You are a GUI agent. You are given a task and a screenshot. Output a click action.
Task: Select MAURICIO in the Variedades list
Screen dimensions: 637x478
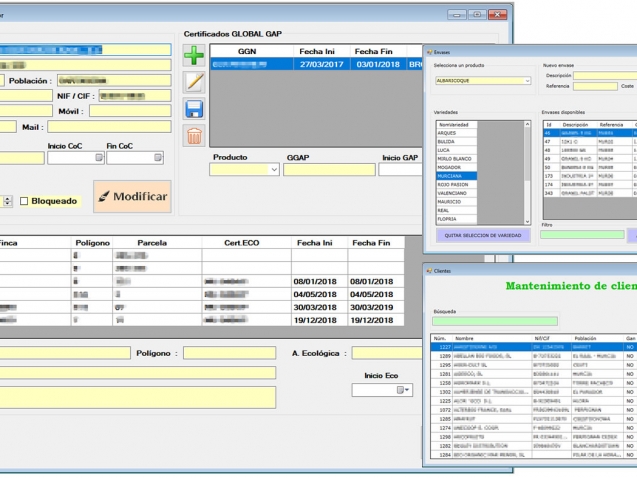coord(457,202)
